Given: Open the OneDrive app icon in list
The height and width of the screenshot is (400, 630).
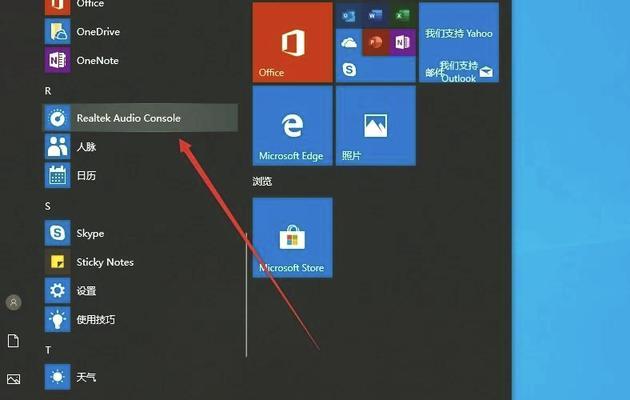Looking at the screenshot, I should click(57, 31).
